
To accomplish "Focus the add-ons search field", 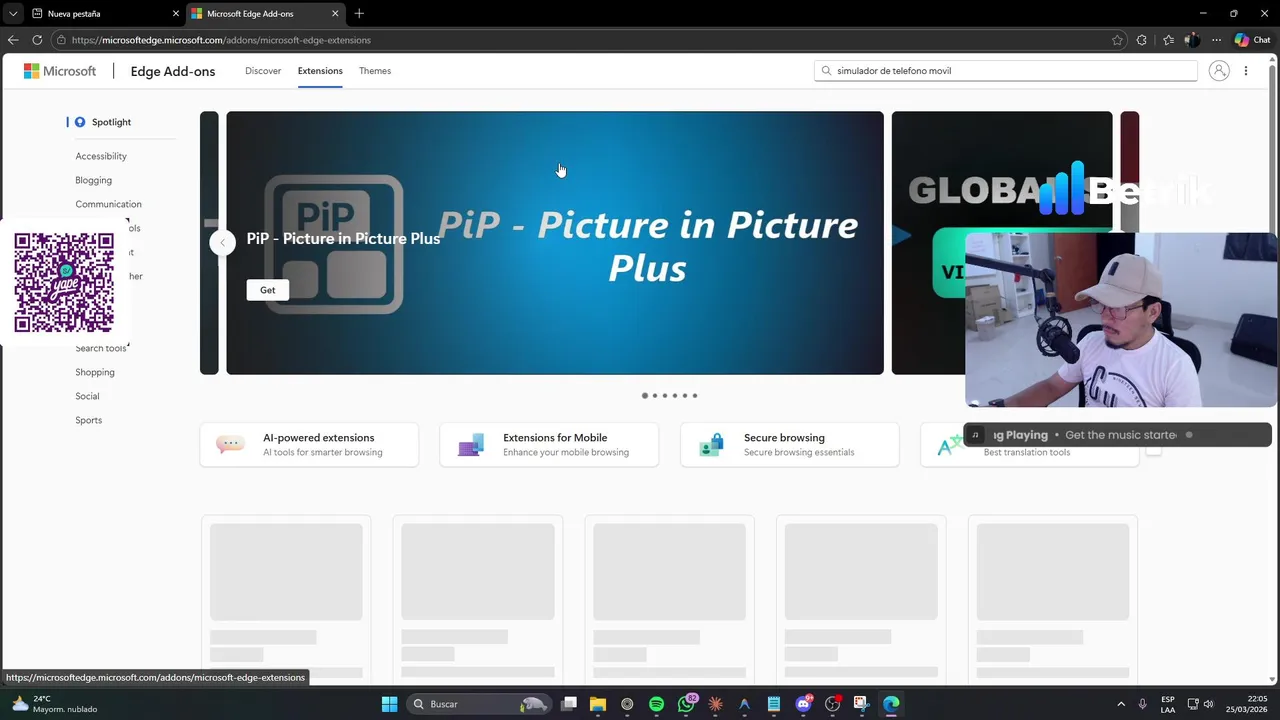I will click(1005, 71).
